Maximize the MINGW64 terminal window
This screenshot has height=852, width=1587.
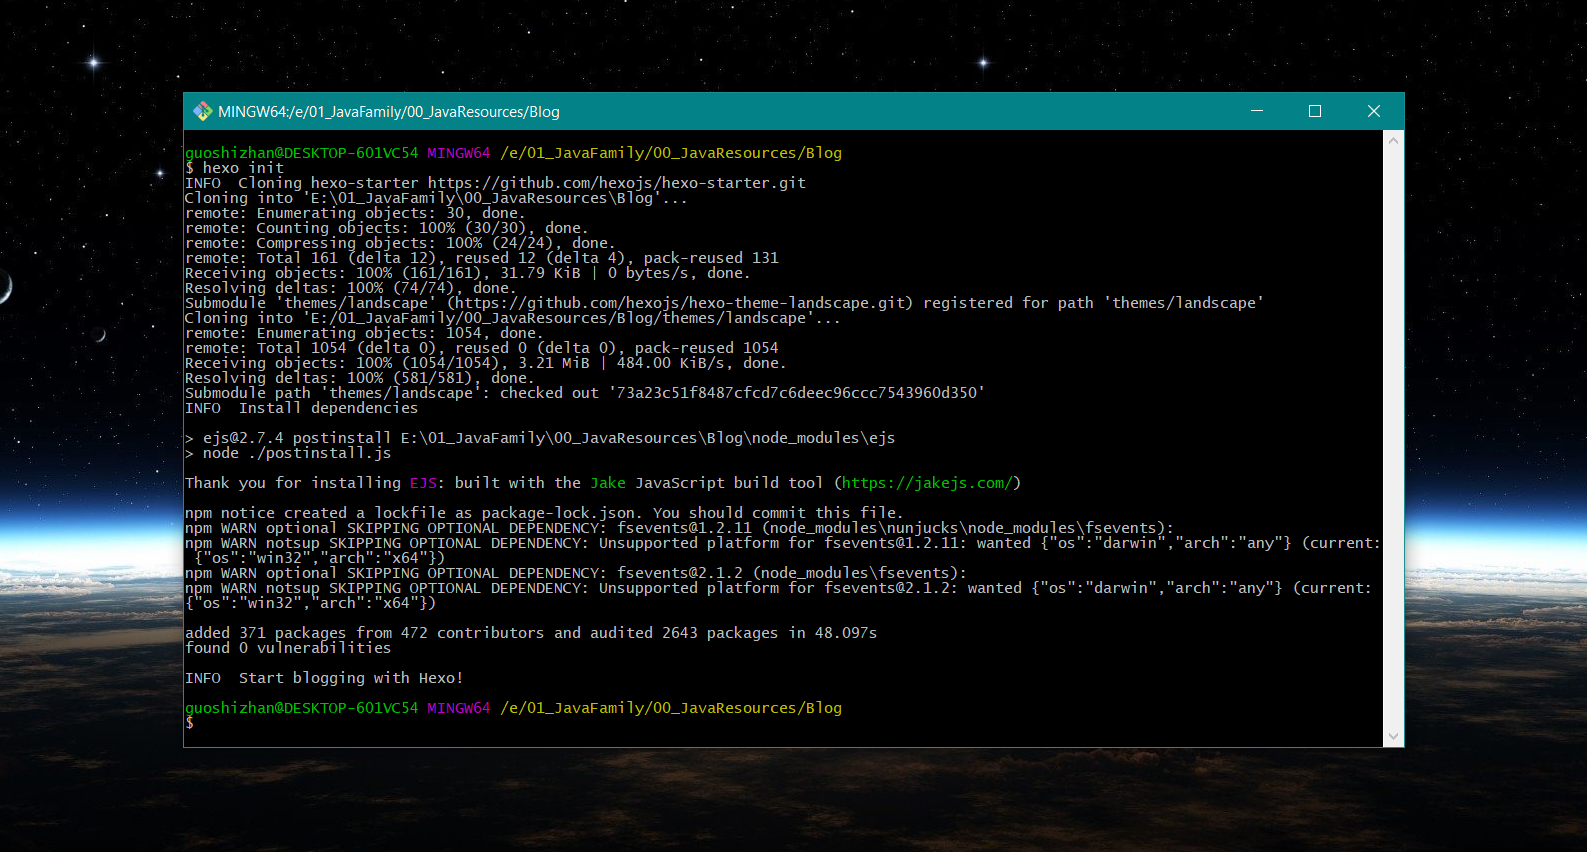(1315, 111)
